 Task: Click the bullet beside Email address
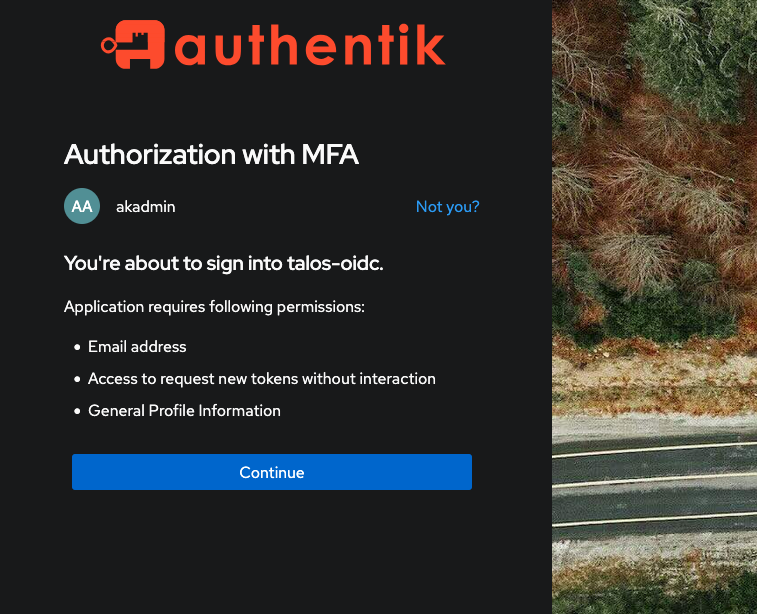coord(77,348)
